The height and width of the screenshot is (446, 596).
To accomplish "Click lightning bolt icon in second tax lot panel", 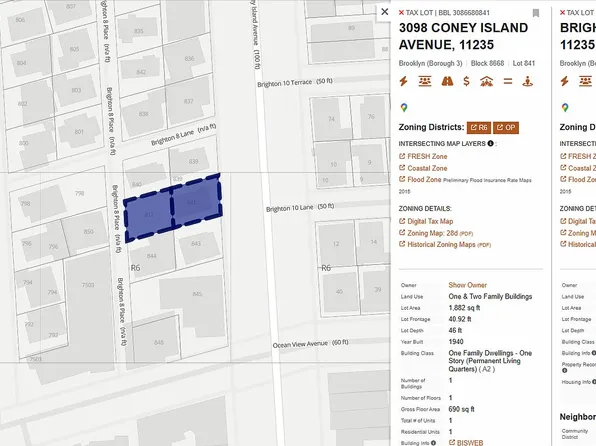I will [565, 81].
